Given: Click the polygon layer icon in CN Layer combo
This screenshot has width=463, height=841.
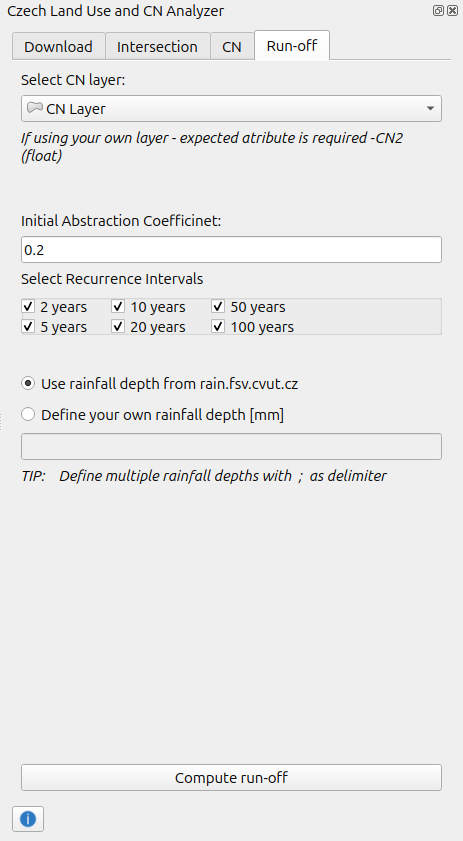Looking at the screenshot, I should pyautogui.click(x=35, y=107).
